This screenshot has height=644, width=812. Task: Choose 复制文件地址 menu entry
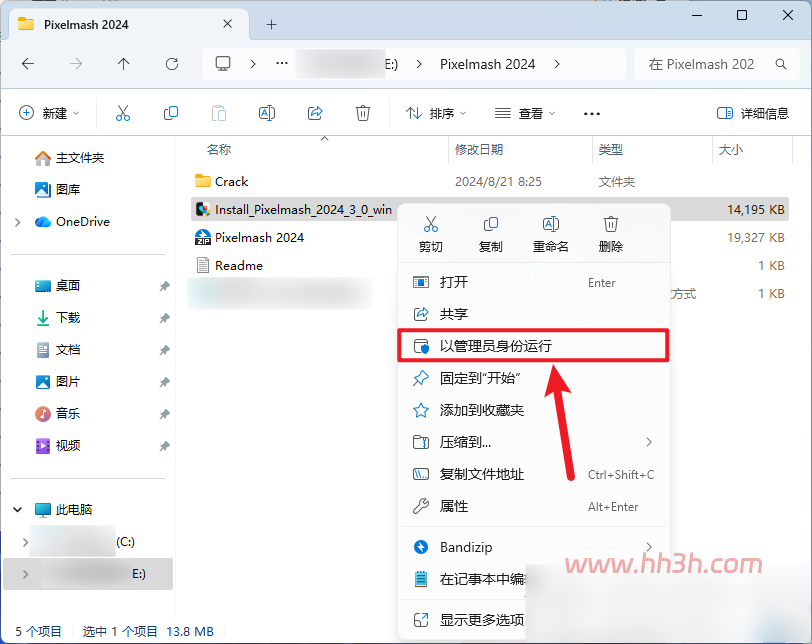[533, 474]
